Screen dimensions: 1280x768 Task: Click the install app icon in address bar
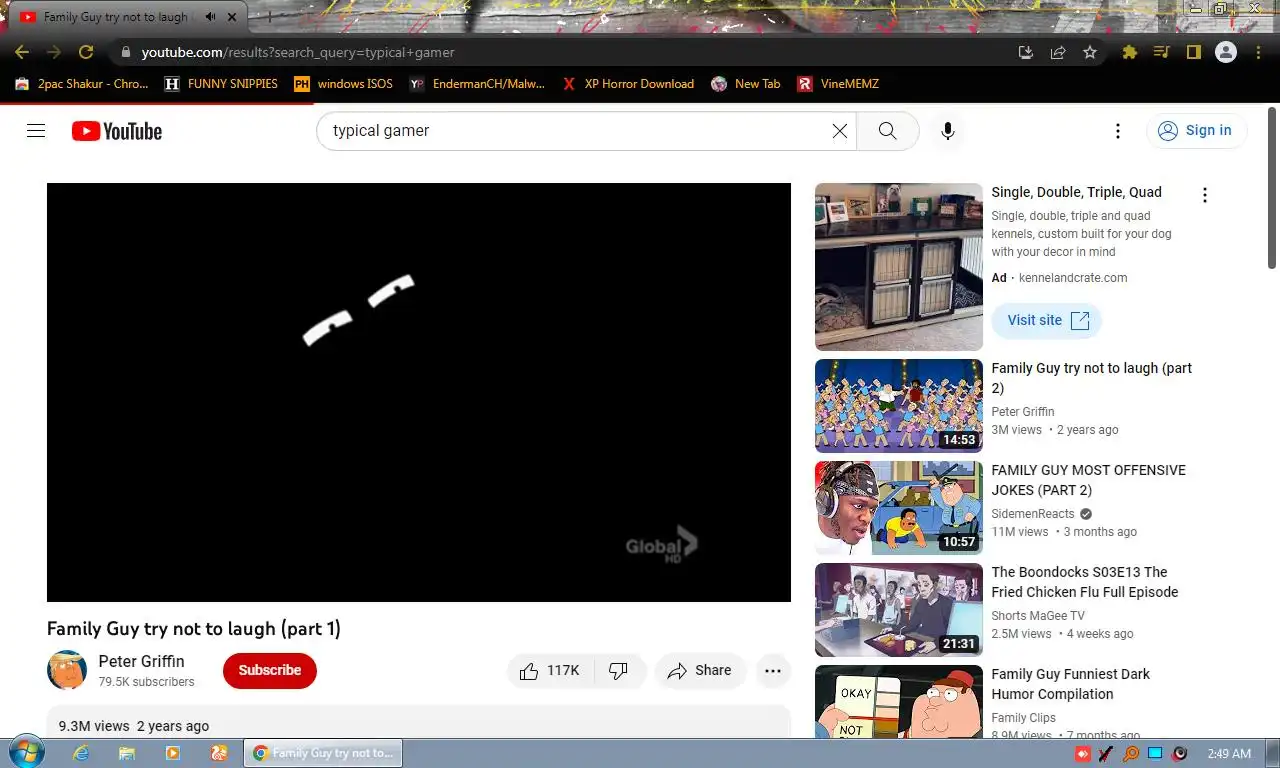point(1026,52)
